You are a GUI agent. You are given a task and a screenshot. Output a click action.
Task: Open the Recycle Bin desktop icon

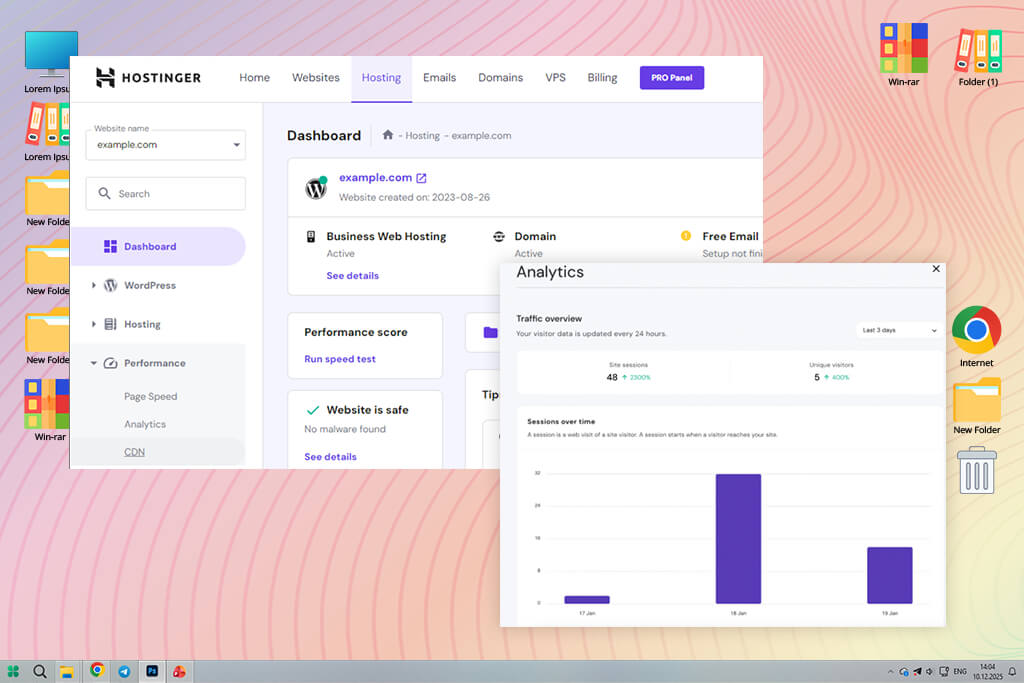(x=977, y=470)
